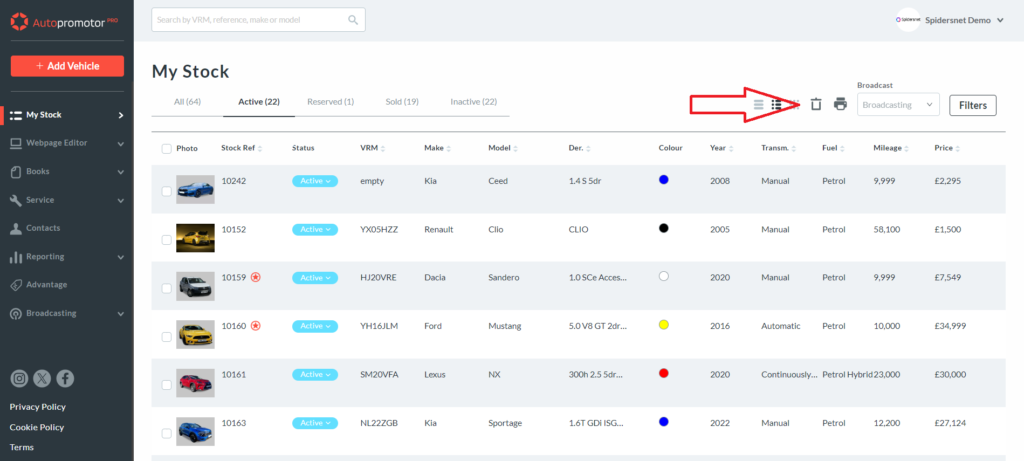Image resolution: width=1024 pixels, height=461 pixels.
Task: Switch to the Sold (19) tab
Action: tap(402, 101)
